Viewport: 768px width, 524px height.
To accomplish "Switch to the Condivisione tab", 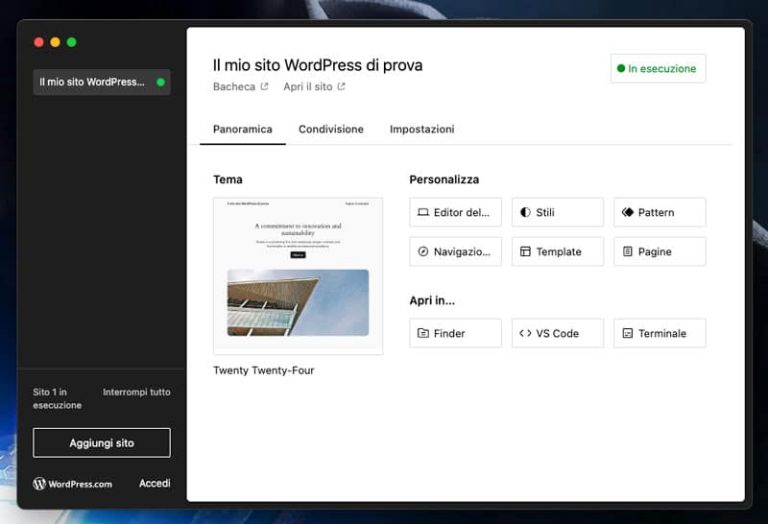I will point(331,129).
